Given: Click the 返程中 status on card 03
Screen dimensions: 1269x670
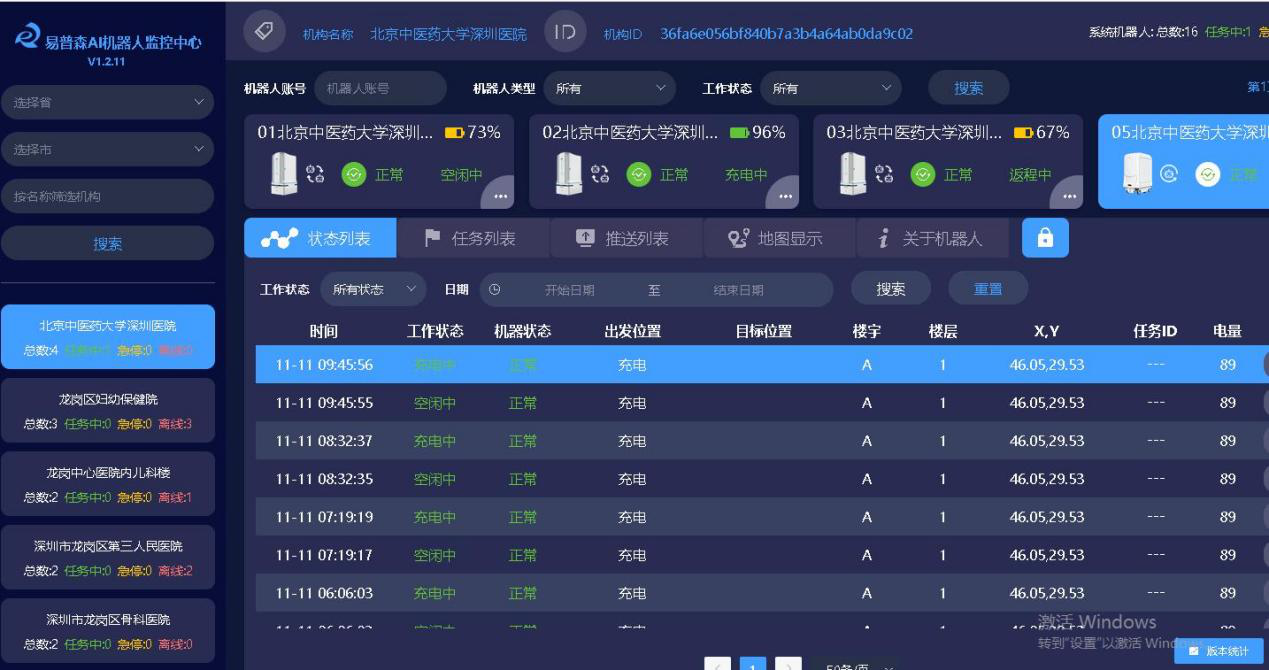Looking at the screenshot, I should click(x=1030, y=175).
